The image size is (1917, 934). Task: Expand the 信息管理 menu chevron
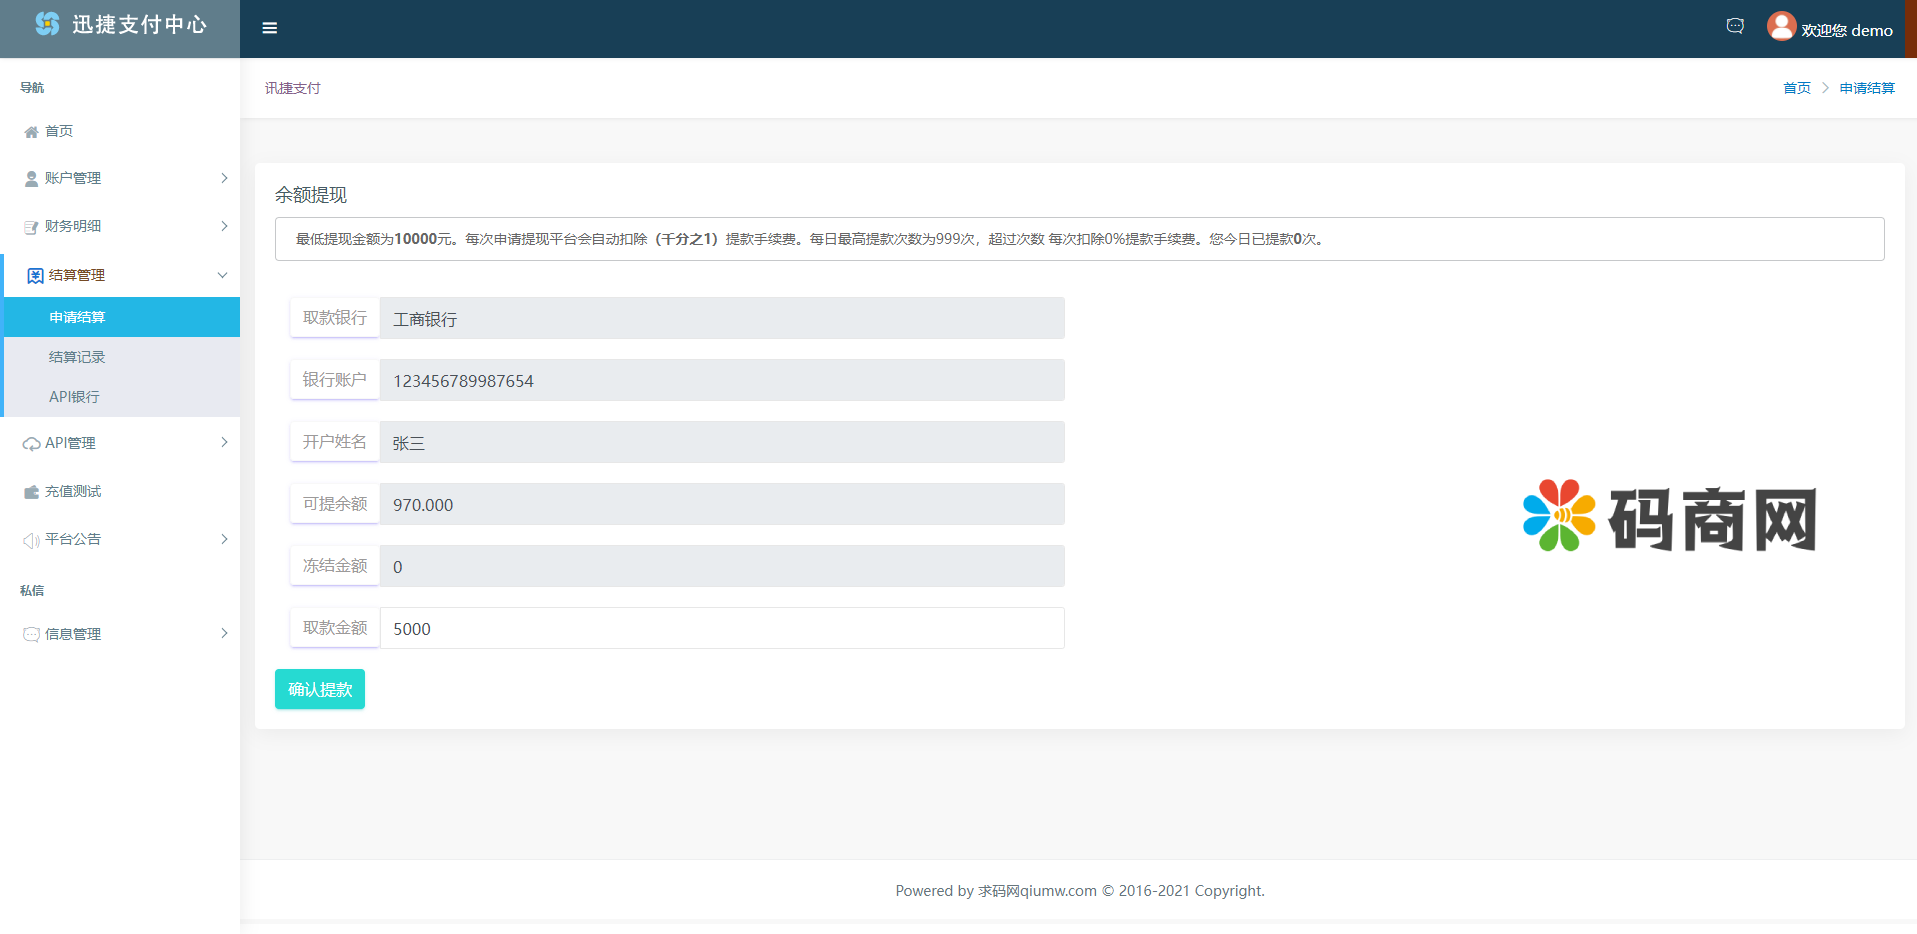pos(224,633)
